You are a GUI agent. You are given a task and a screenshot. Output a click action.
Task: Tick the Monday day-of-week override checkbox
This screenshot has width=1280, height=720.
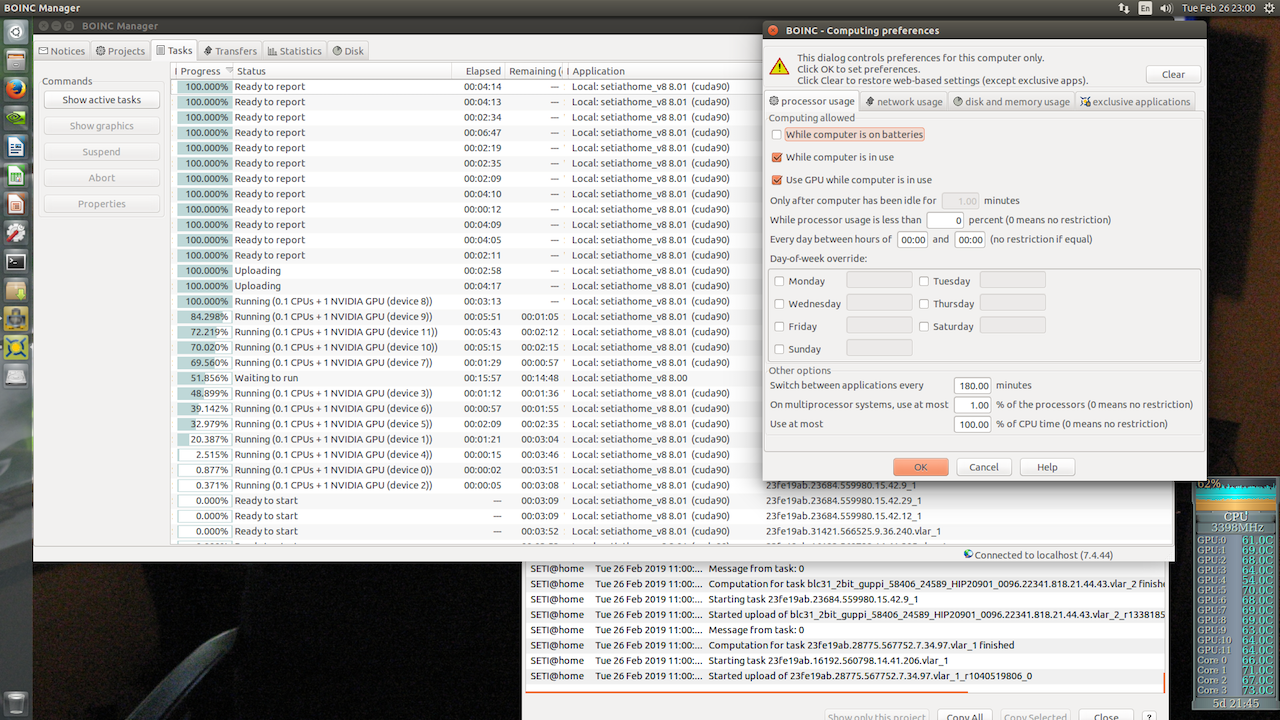pyautogui.click(x=780, y=282)
